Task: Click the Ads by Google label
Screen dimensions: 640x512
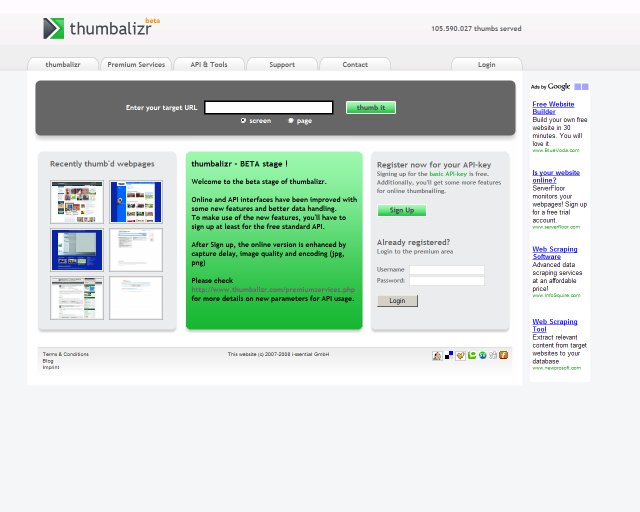Action: [550, 87]
